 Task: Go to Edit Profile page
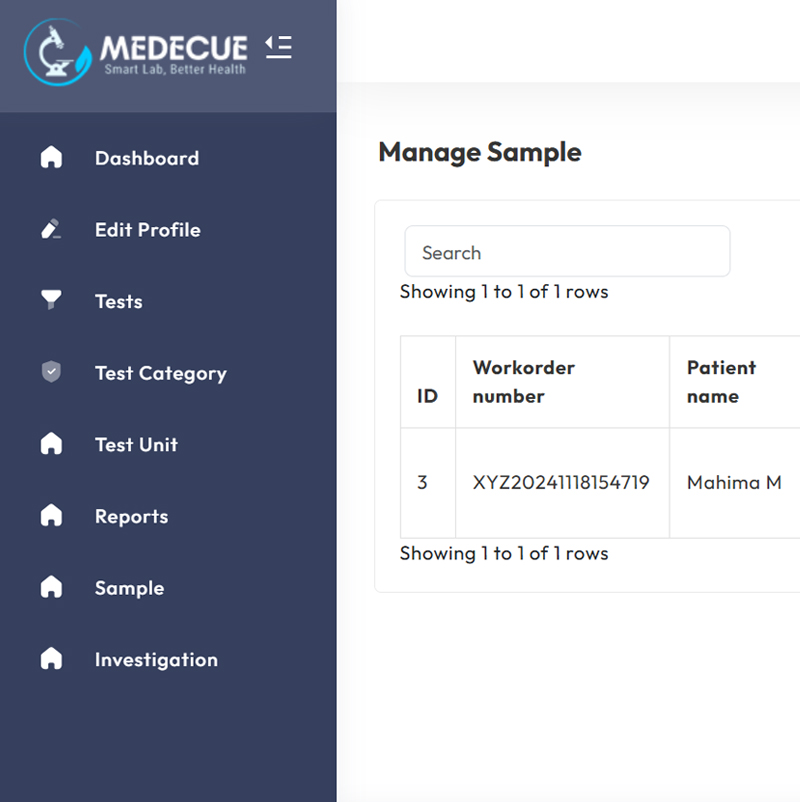148,230
